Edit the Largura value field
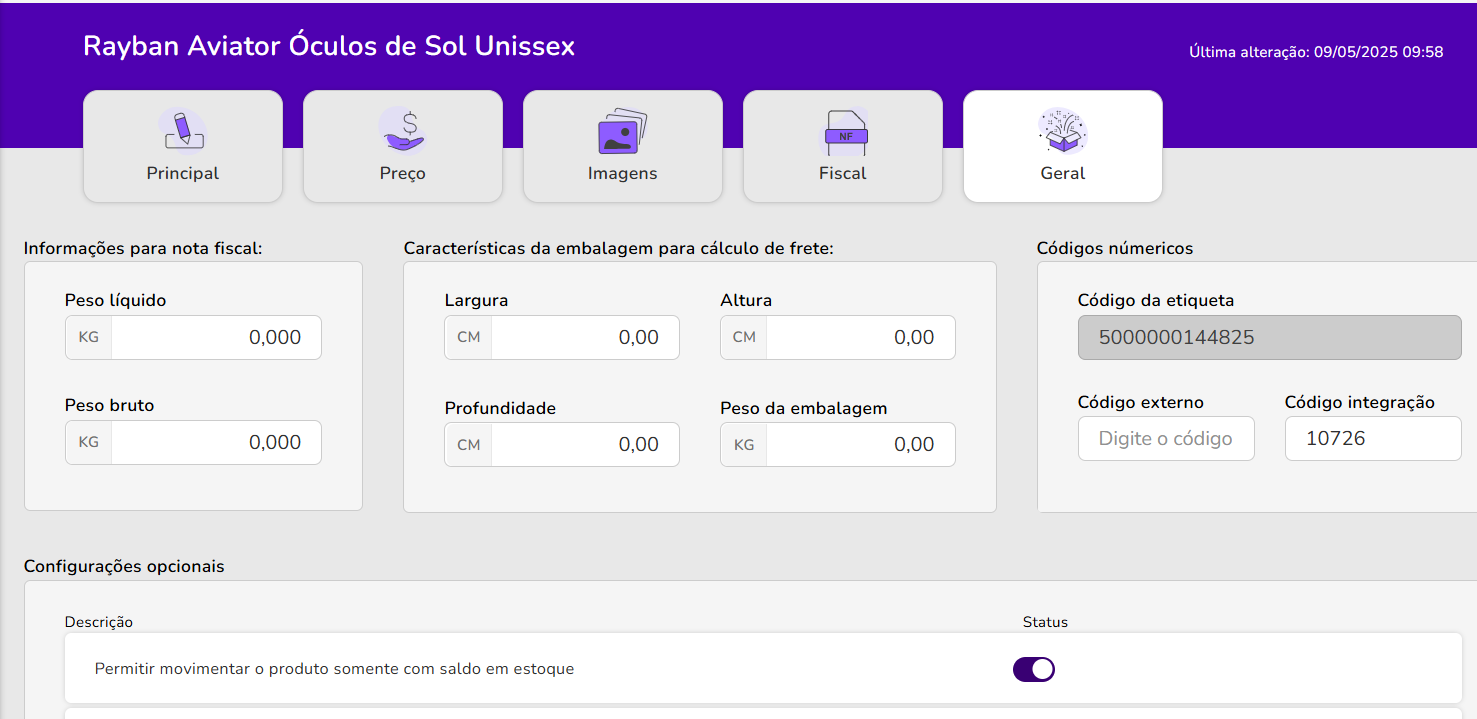 (x=585, y=338)
